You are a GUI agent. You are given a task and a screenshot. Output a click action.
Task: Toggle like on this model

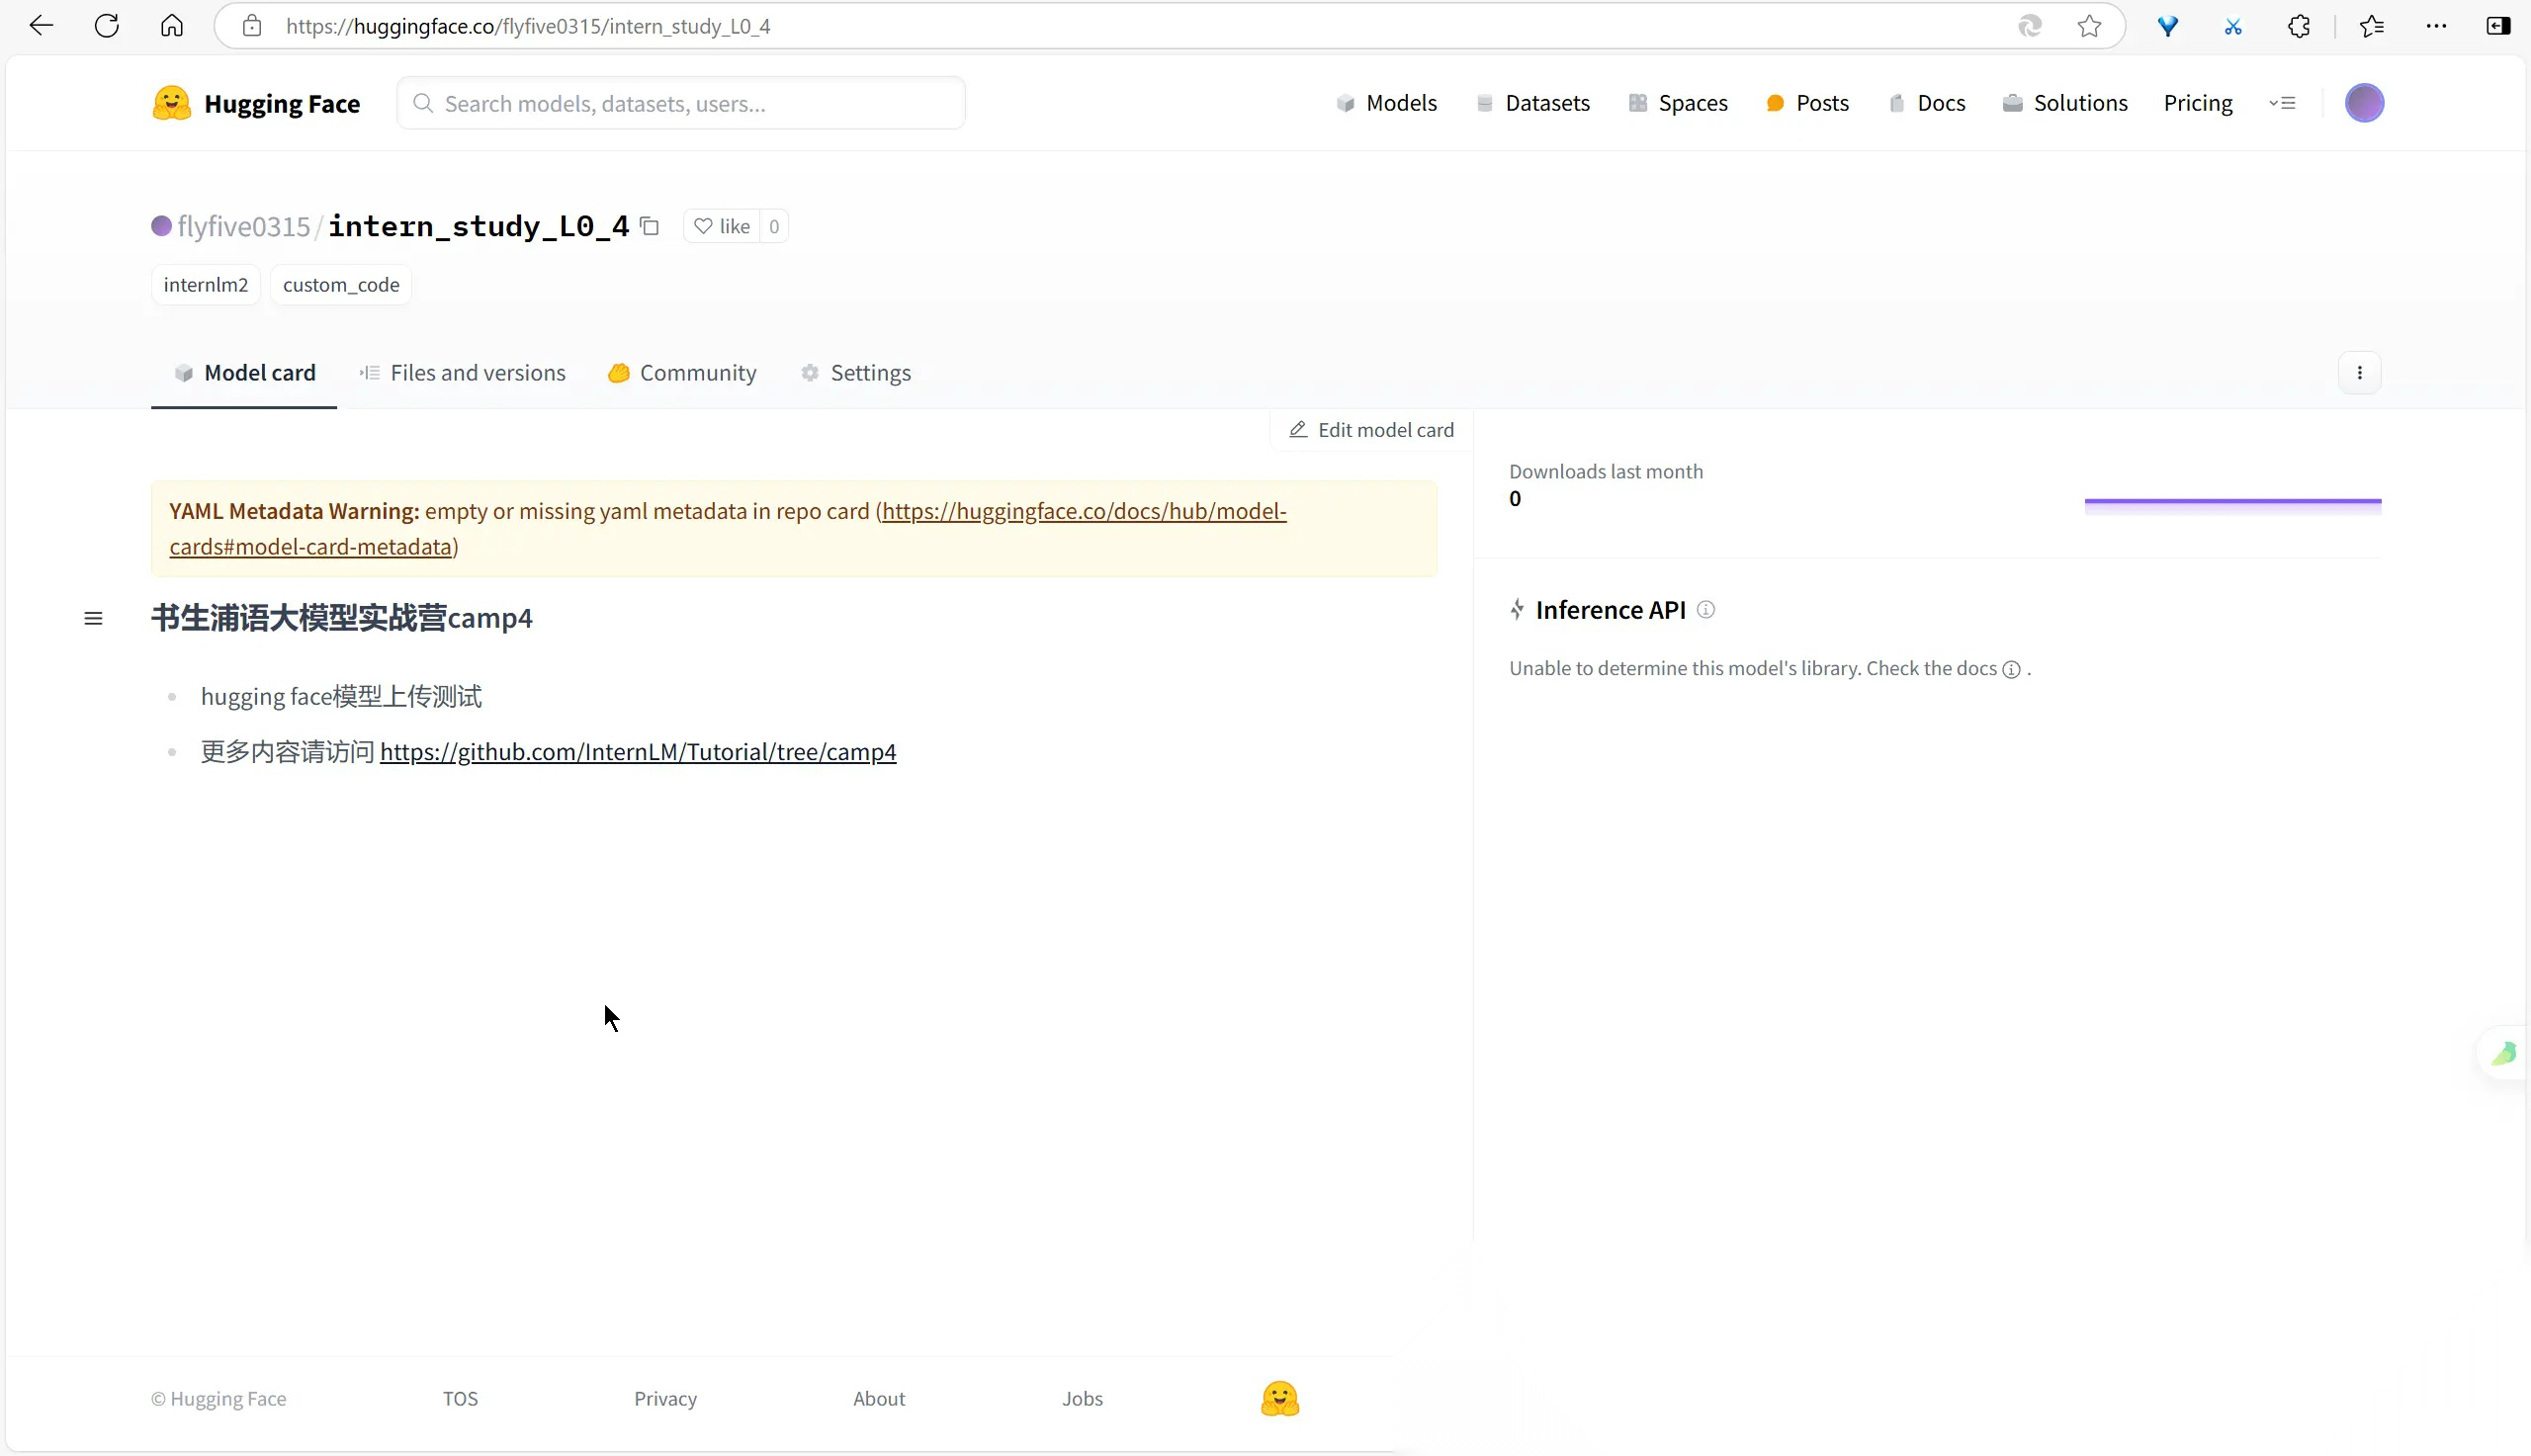coord(722,227)
